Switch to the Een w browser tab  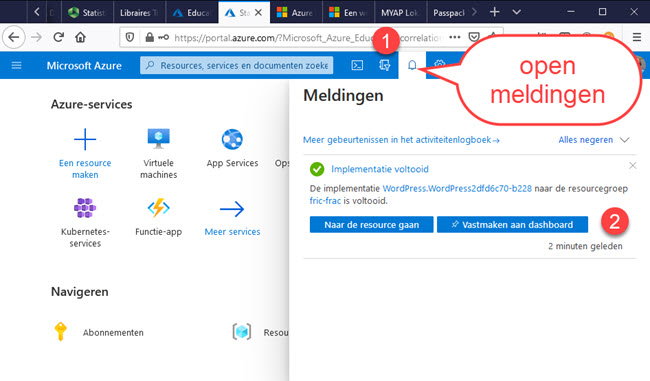[x=348, y=12]
